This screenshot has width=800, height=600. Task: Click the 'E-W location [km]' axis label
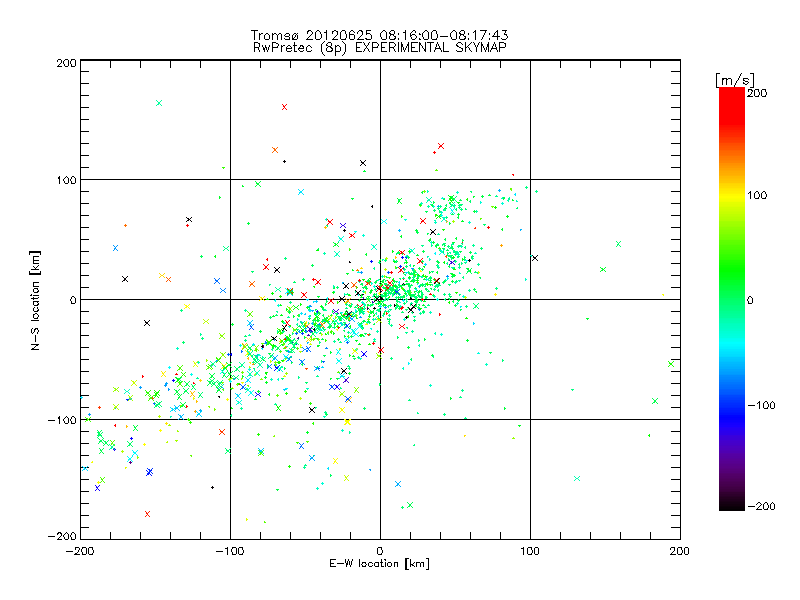point(380,563)
